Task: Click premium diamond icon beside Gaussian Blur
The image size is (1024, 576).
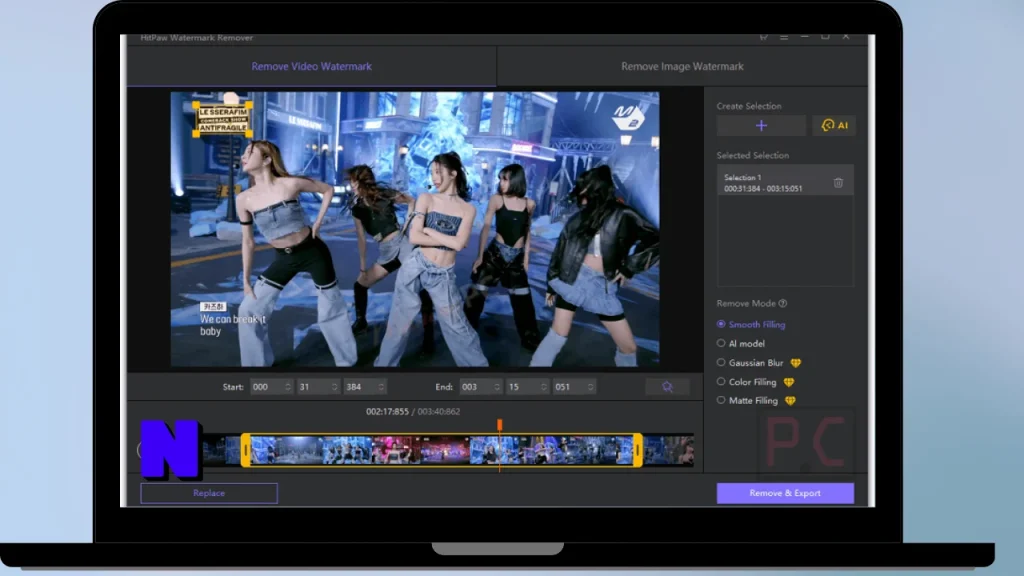Action: coord(795,363)
